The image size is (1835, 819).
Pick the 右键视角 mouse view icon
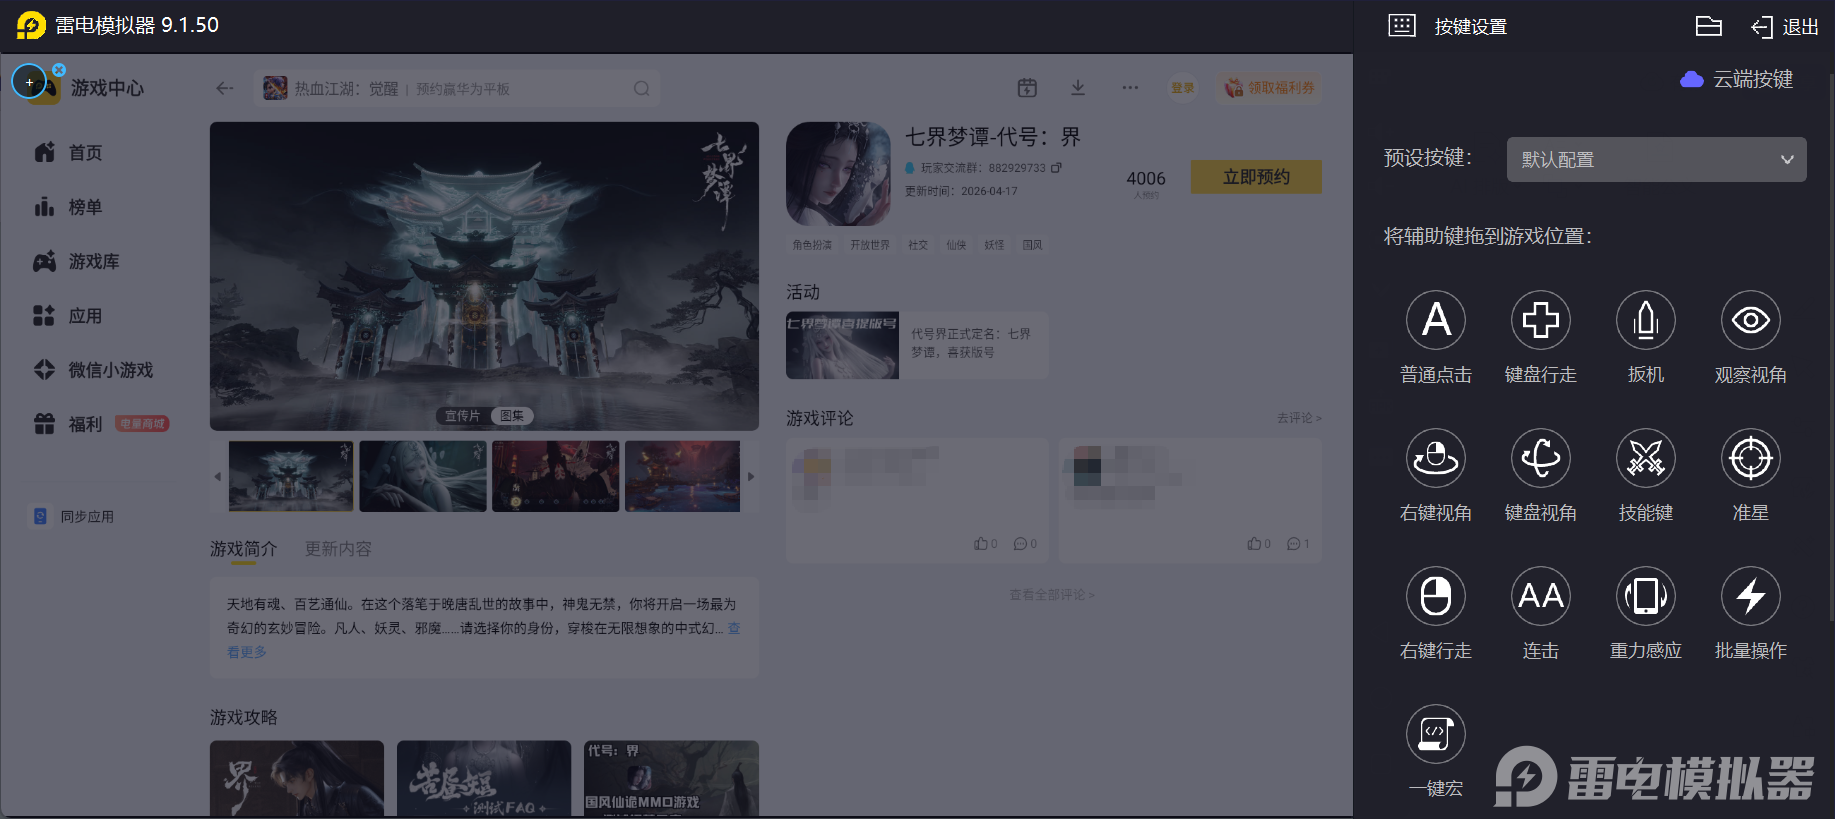pyautogui.click(x=1436, y=458)
